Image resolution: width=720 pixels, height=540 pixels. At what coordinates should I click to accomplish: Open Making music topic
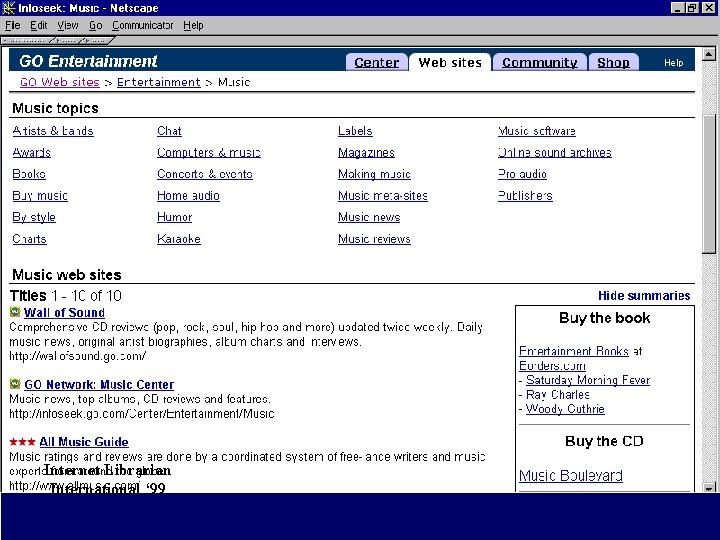pos(374,174)
